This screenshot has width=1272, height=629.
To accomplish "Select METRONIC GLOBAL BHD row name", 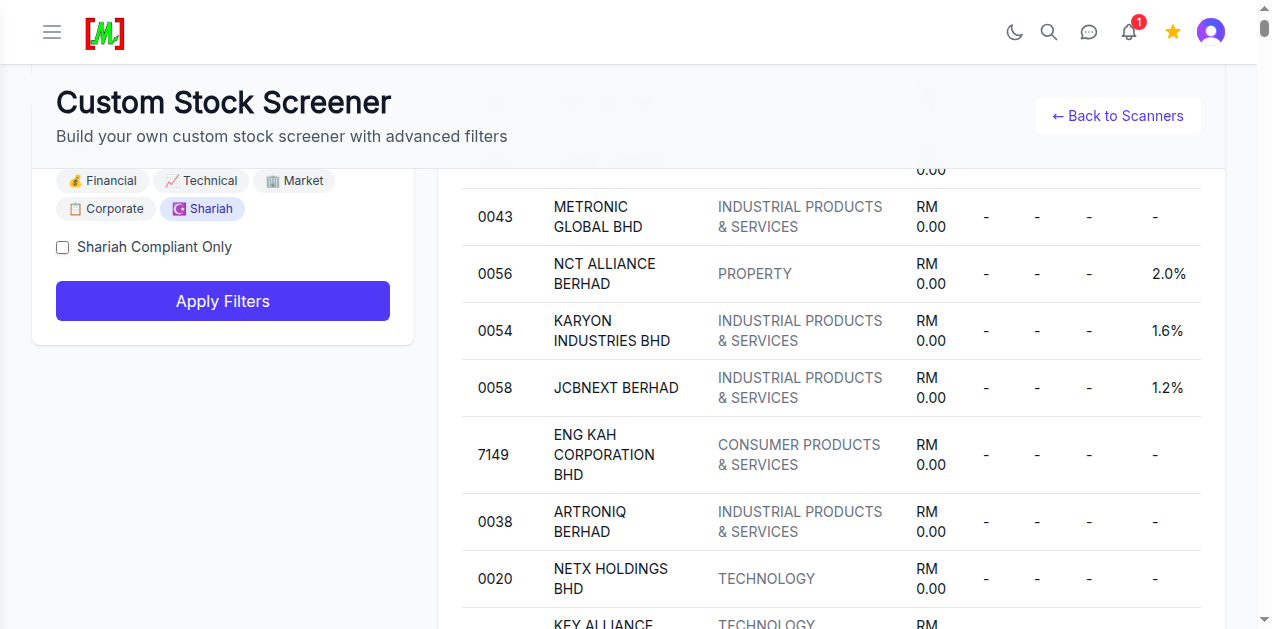I will coord(598,217).
